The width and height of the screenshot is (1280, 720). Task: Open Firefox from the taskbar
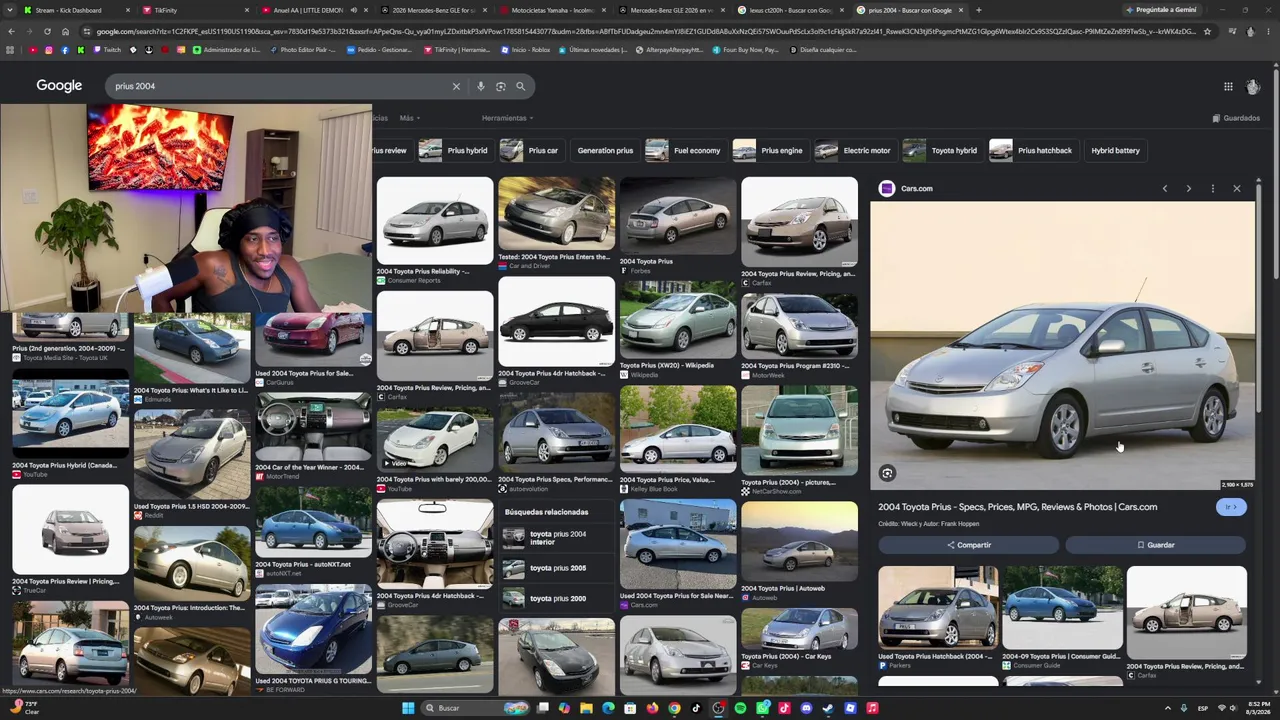(x=652, y=708)
